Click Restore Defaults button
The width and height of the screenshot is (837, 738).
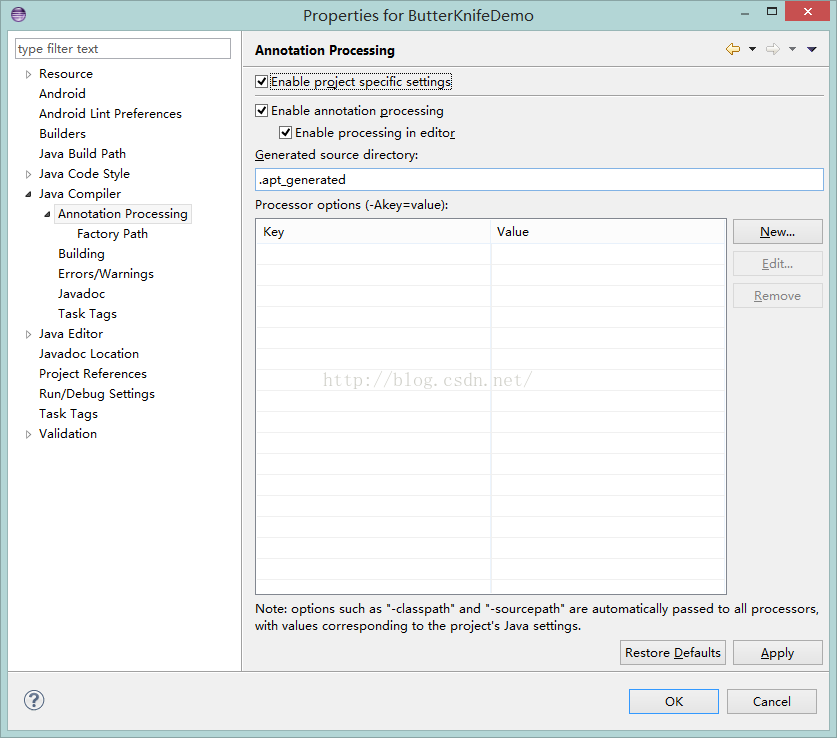[673, 653]
